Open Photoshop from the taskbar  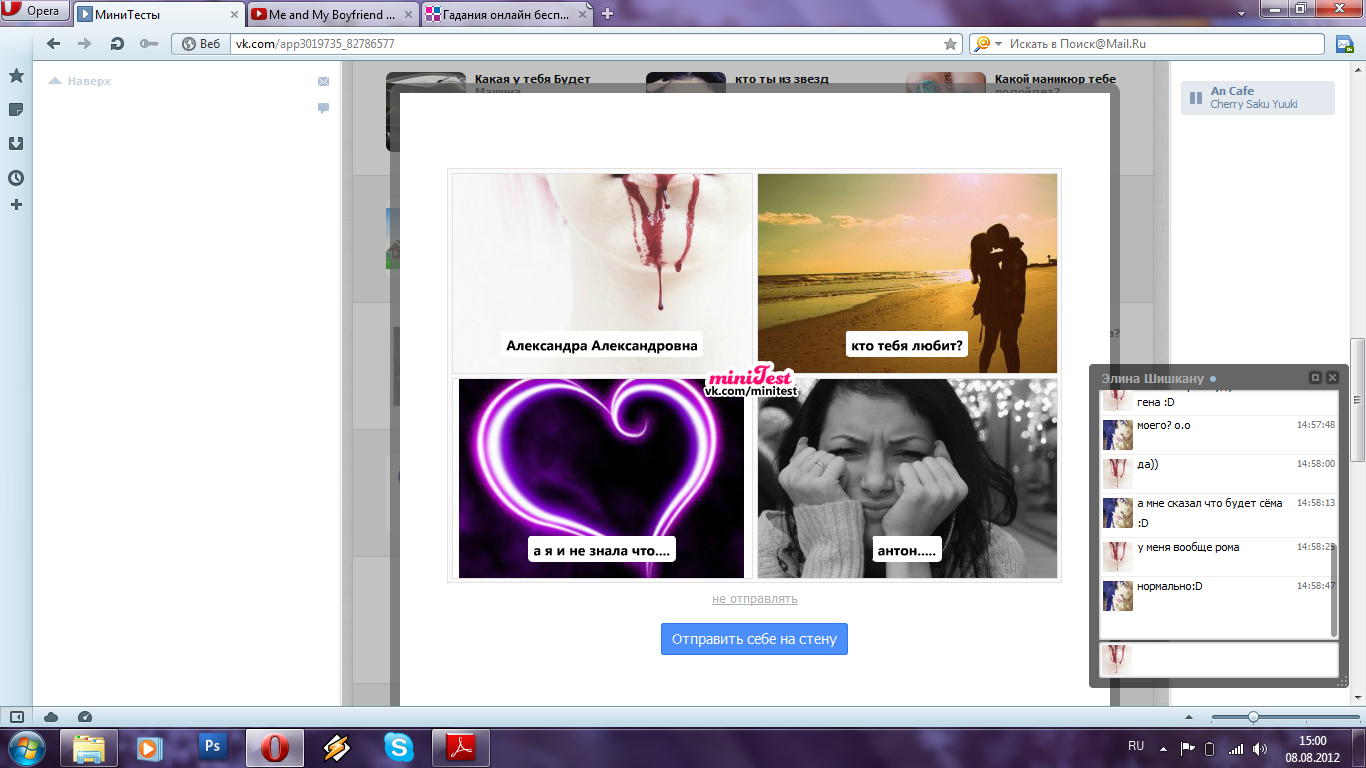click(x=212, y=748)
